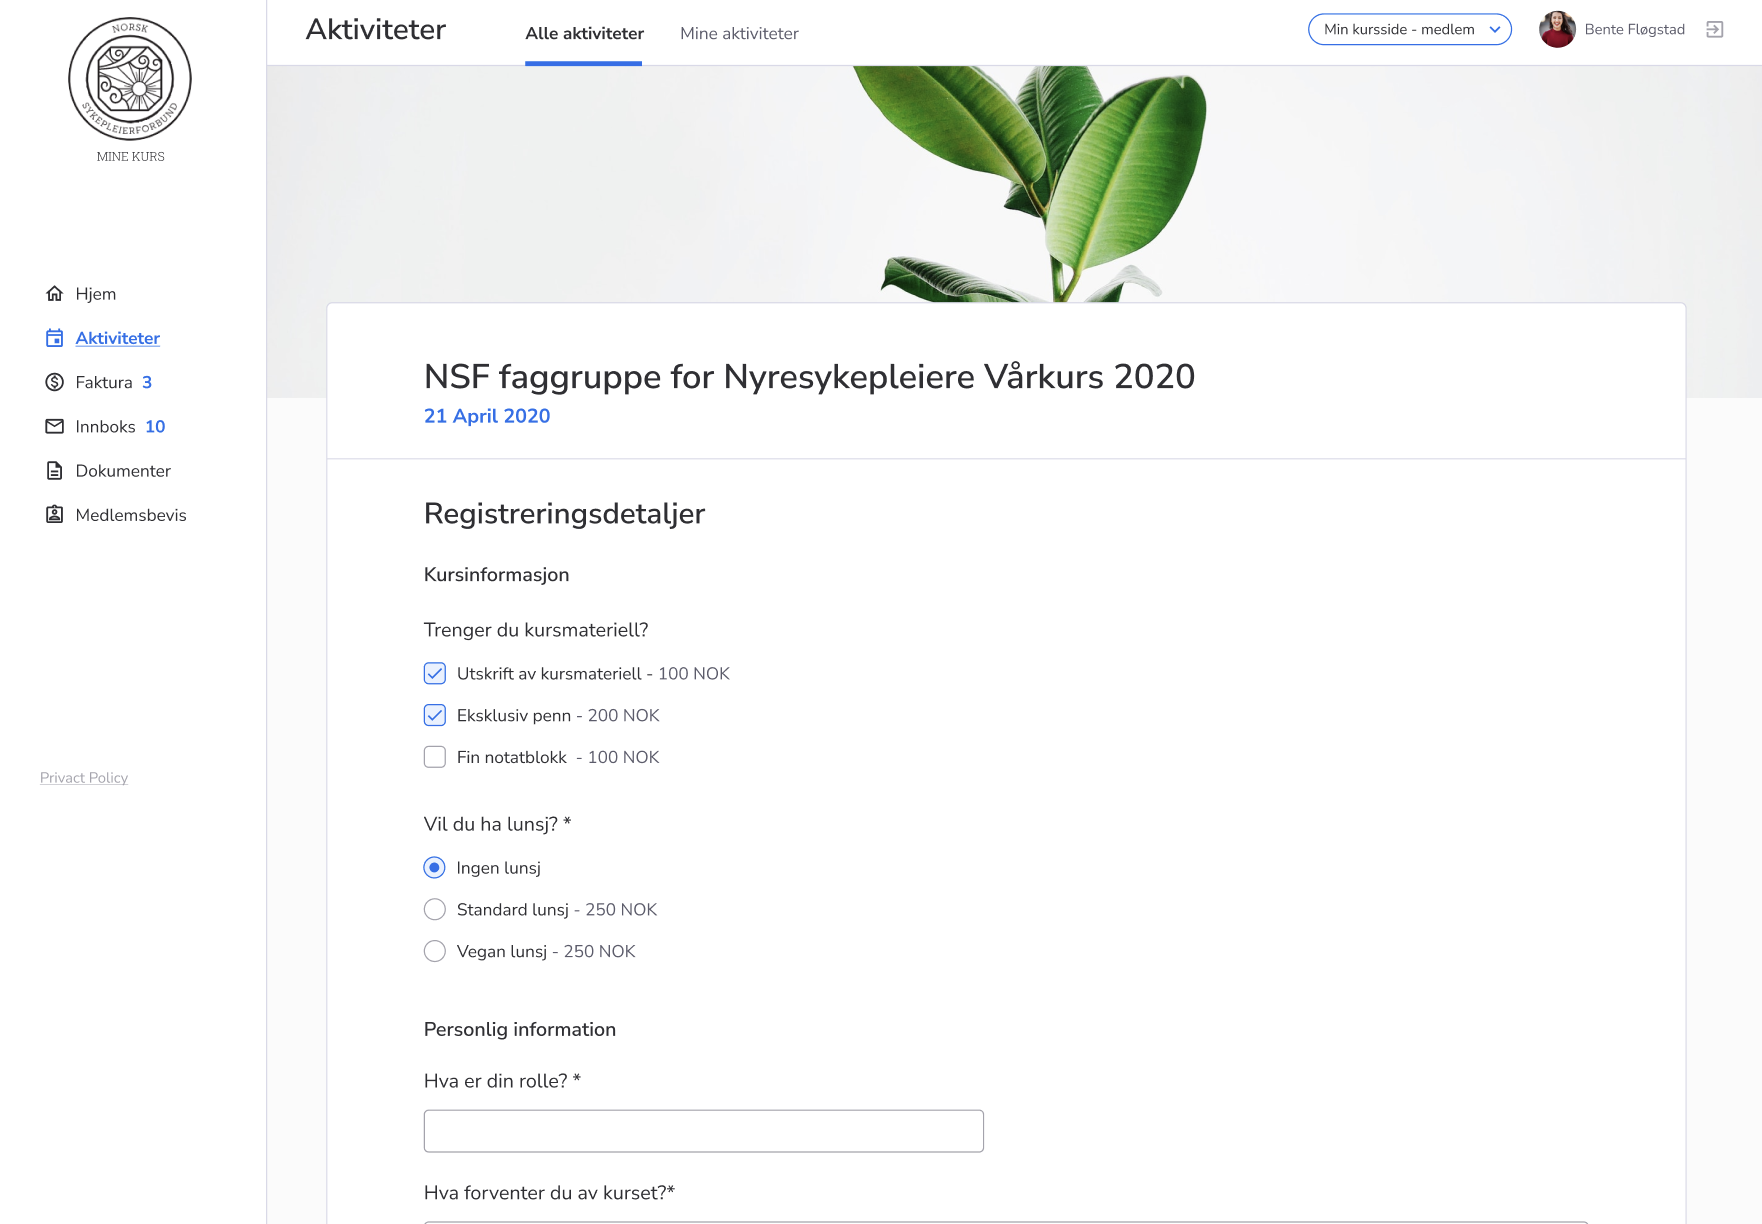Click the NSF faggruppe Vårkurs 2020 title
The image size is (1762, 1224).
(809, 376)
